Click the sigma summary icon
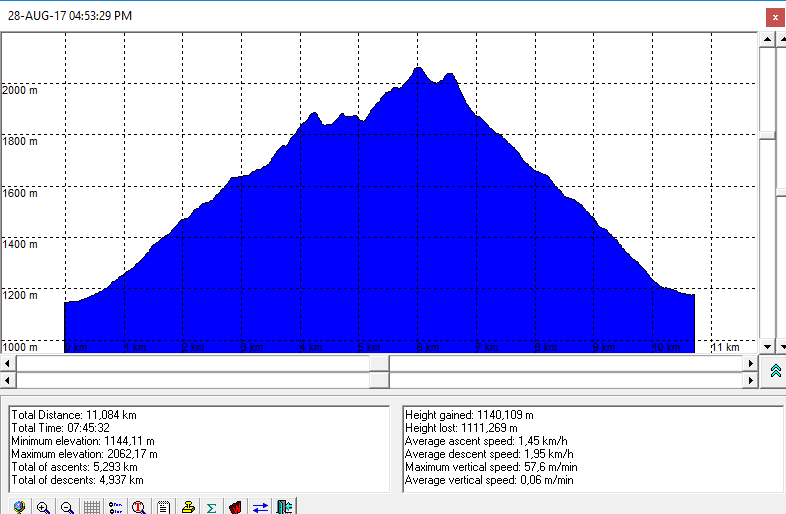Image resolution: width=786 pixels, height=514 pixels. click(211, 507)
